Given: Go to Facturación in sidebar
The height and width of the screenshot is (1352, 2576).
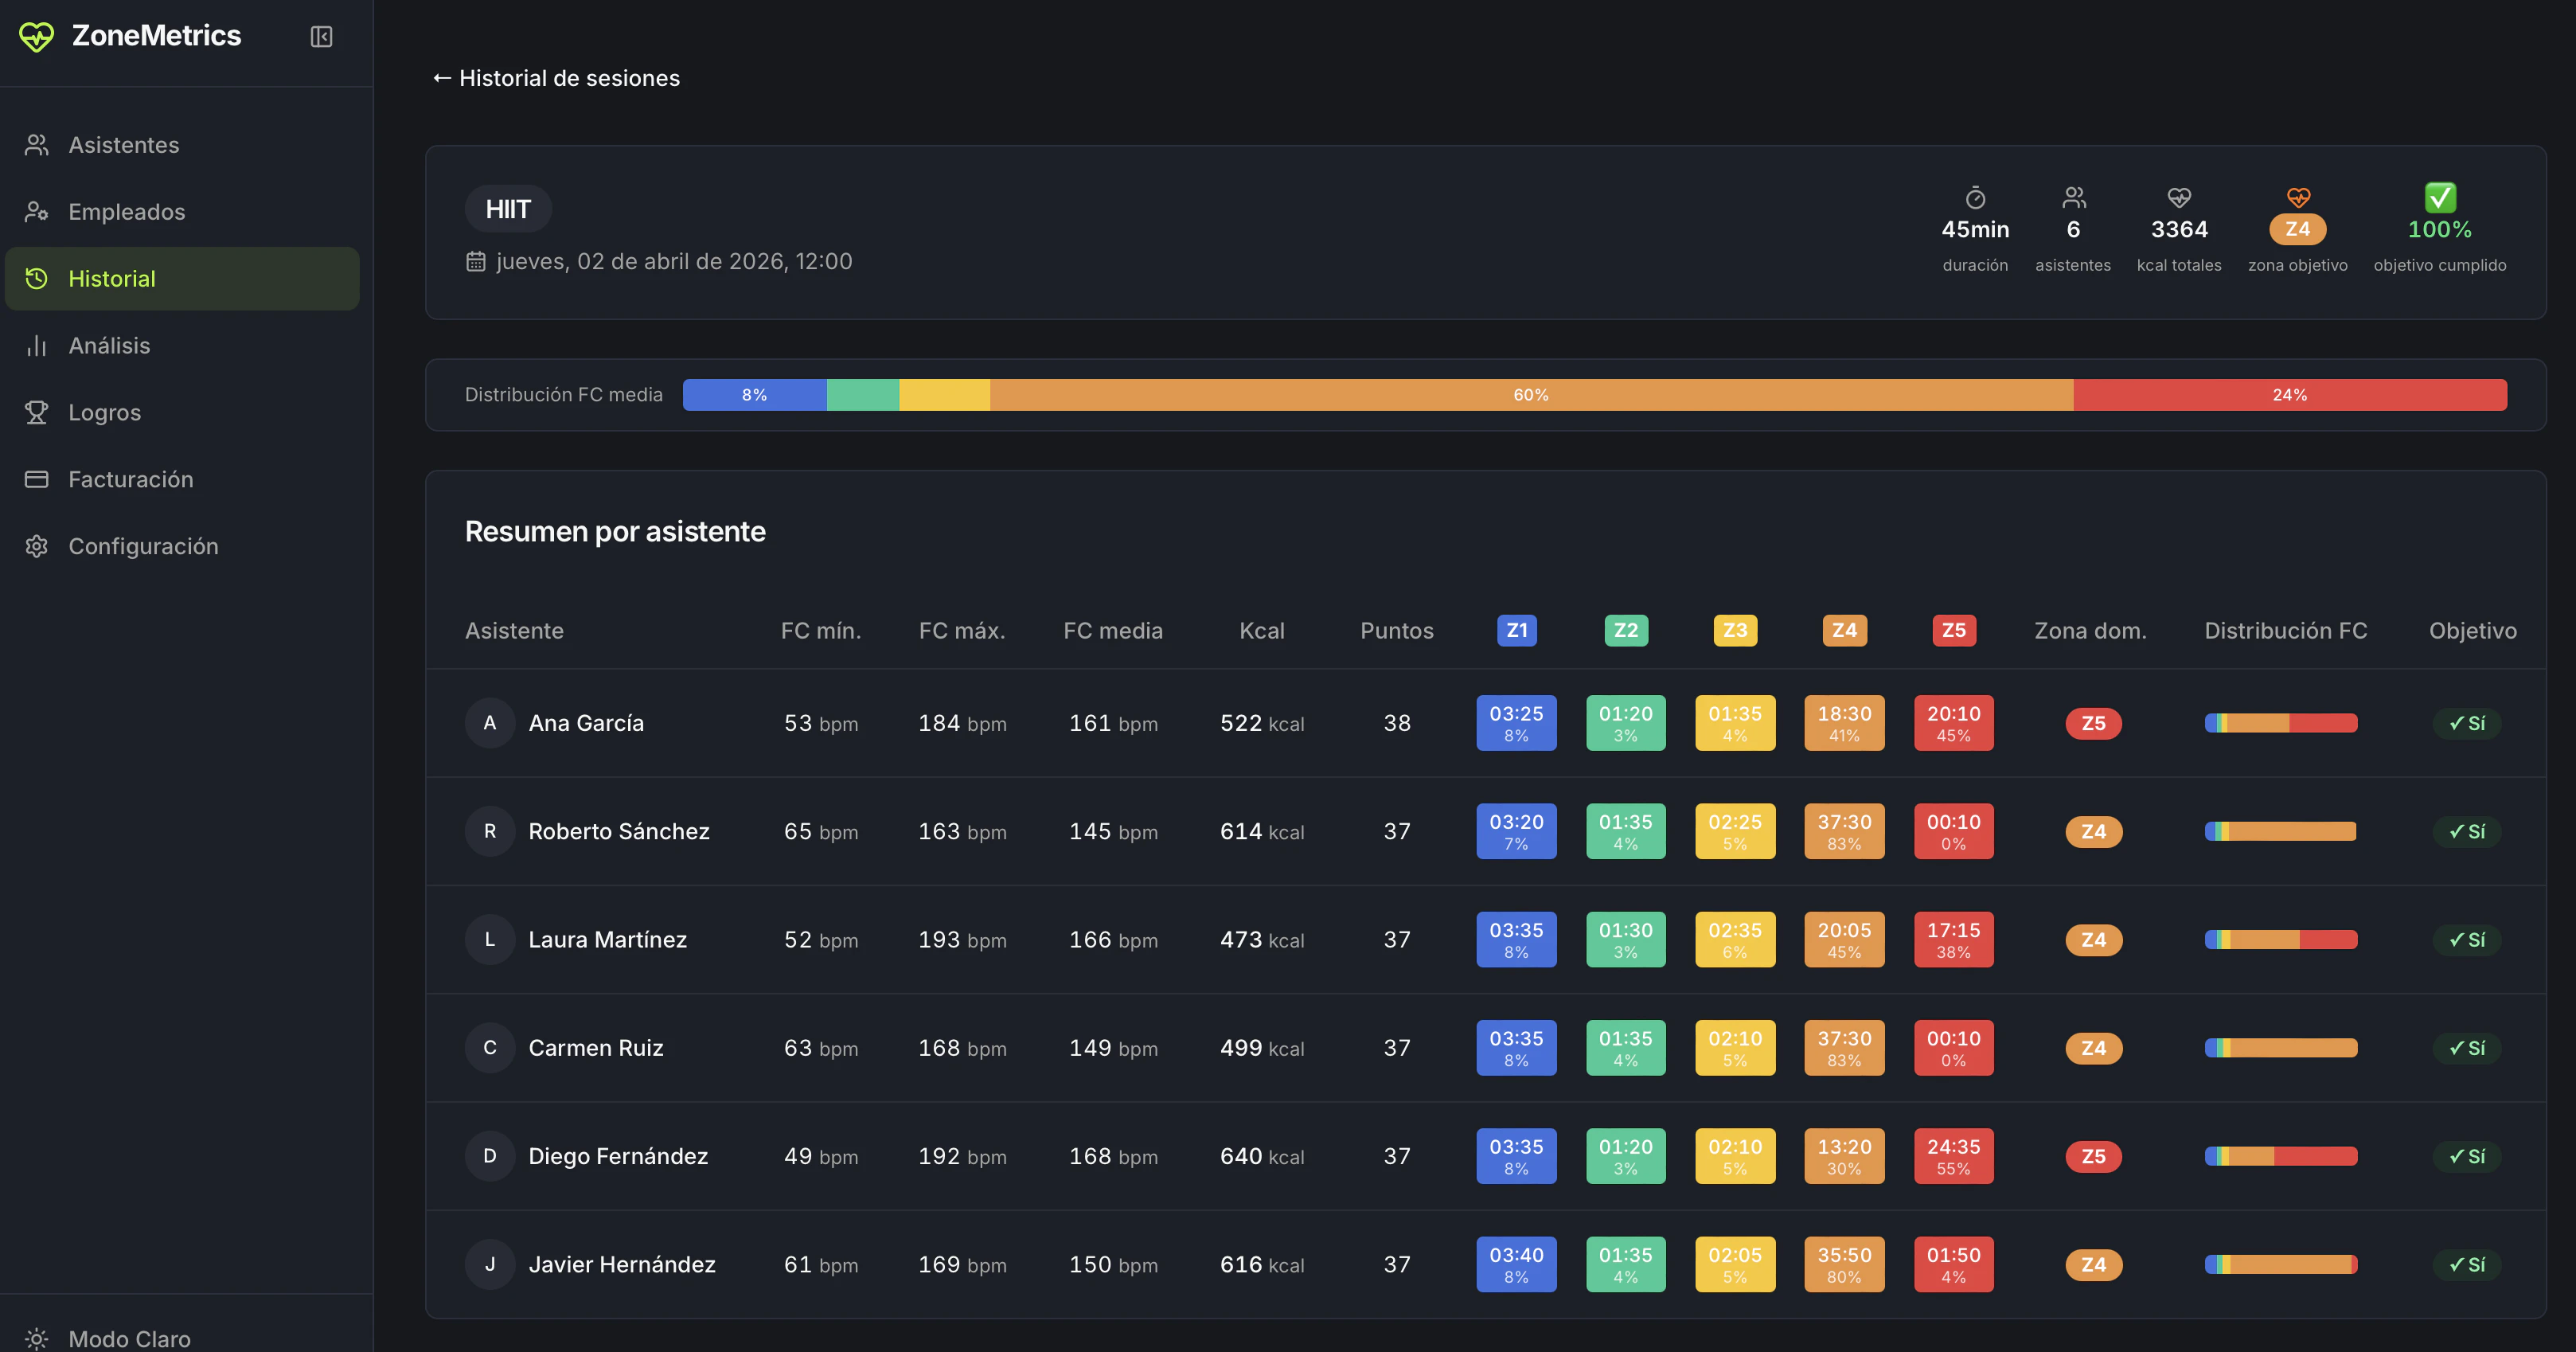Looking at the screenshot, I should [x=130, y=480].
